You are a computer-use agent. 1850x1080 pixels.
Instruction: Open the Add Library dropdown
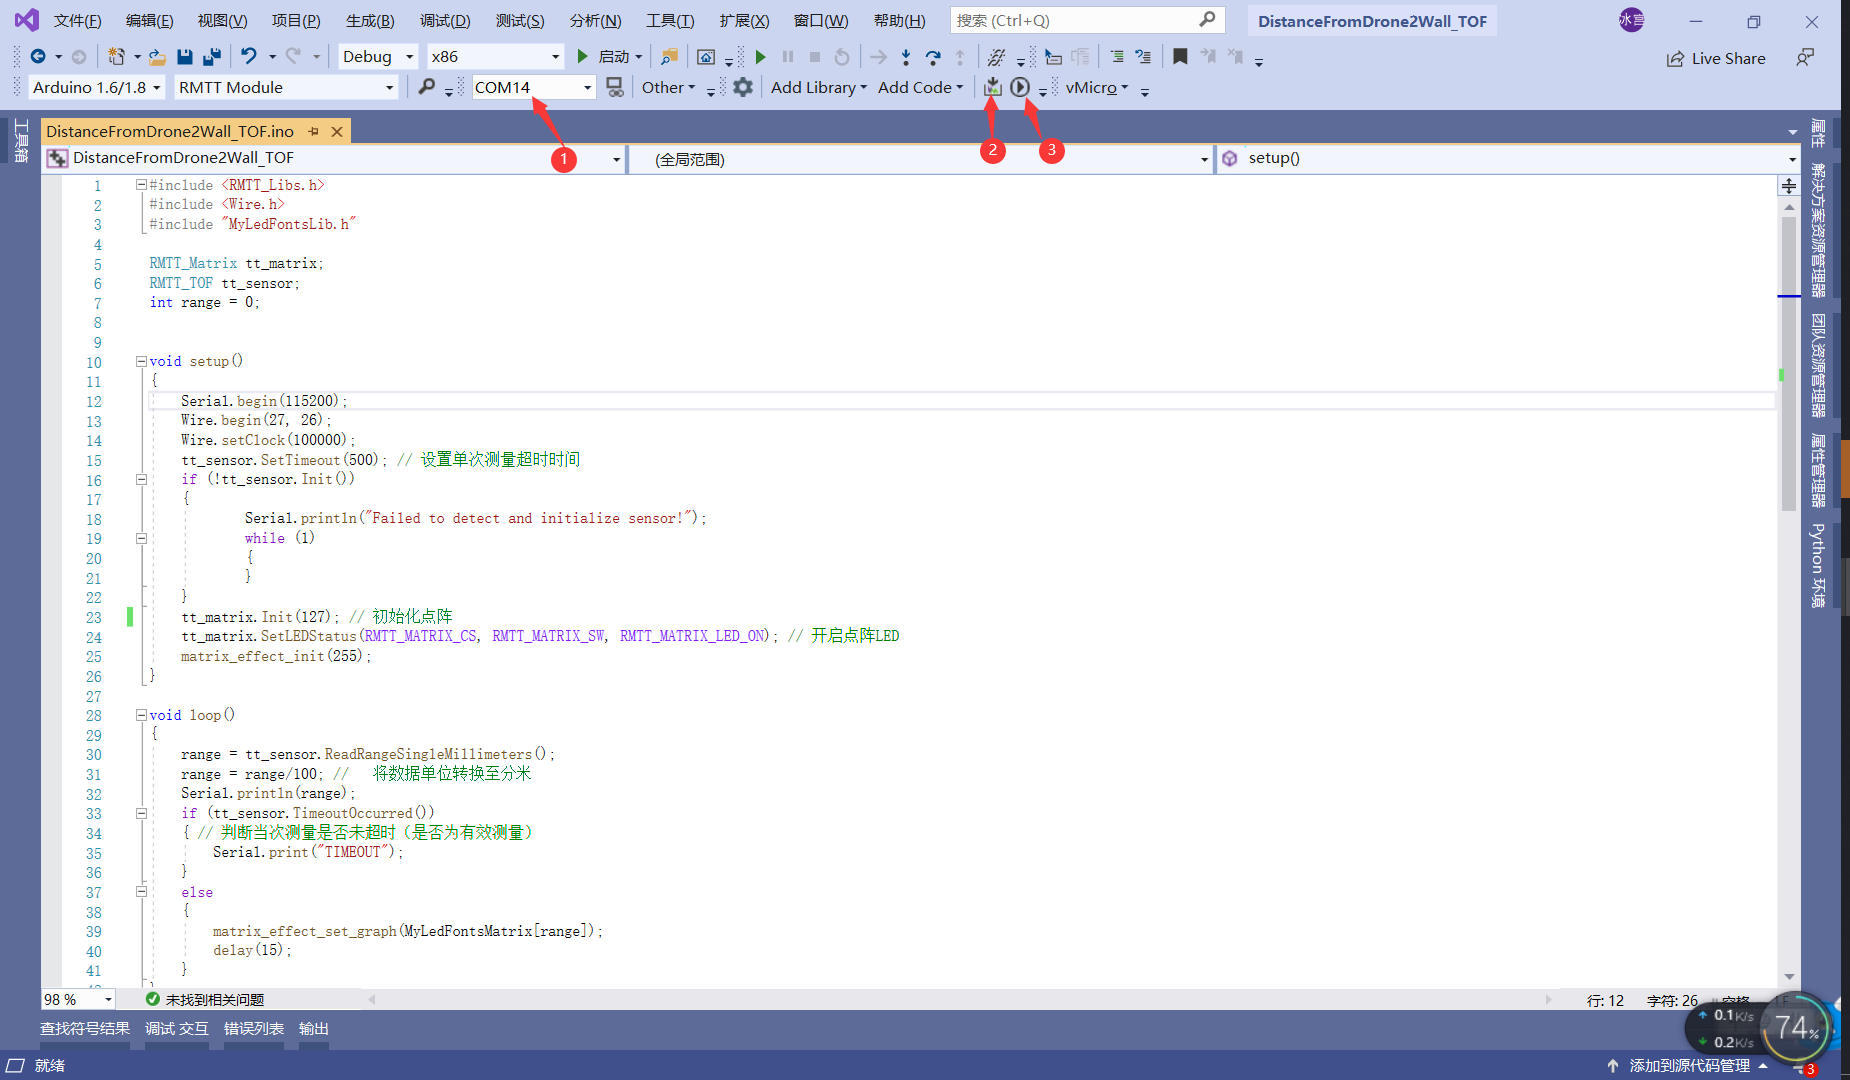tap(818, 87)
